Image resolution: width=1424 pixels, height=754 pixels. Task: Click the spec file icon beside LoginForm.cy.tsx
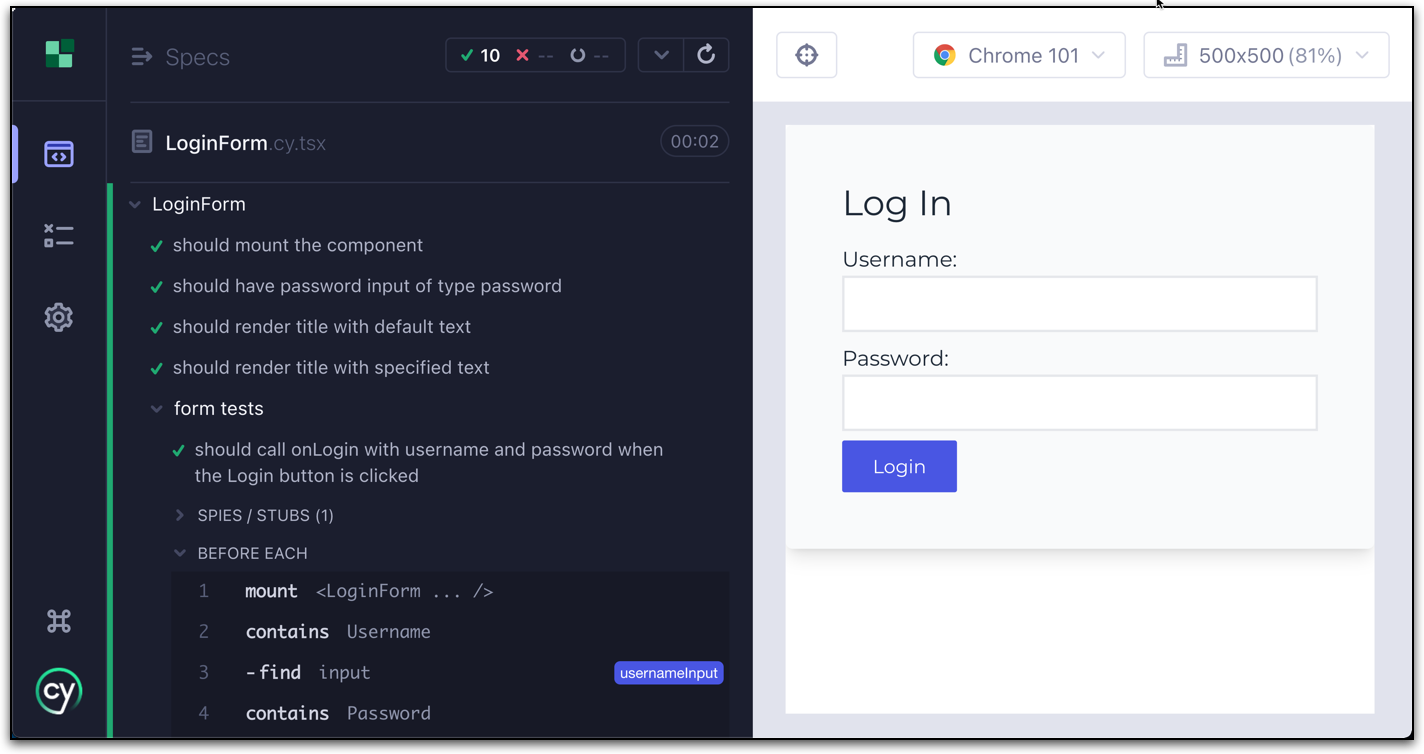(x=141, y=141)
